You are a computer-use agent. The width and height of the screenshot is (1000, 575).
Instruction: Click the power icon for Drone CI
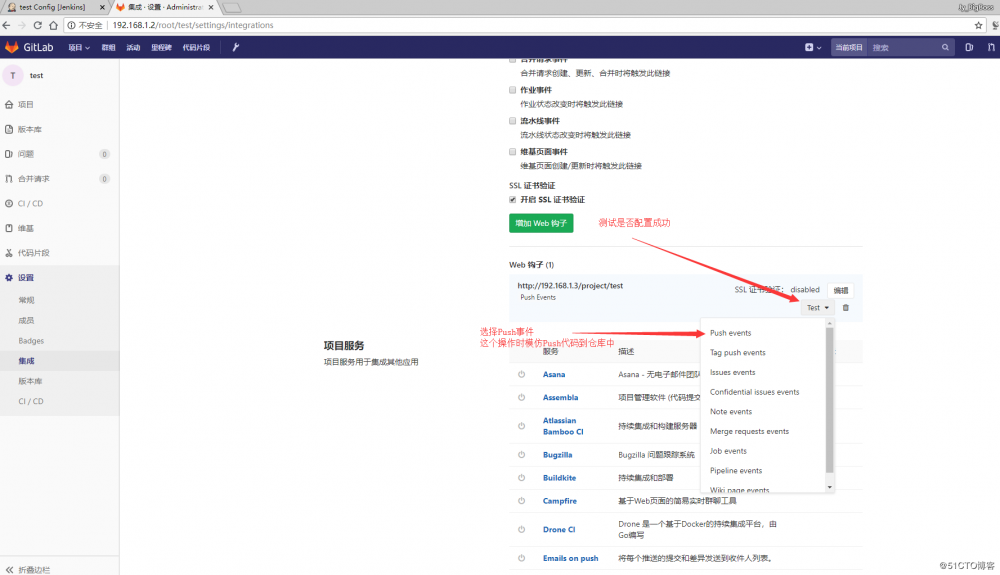(x=522, y=529)
